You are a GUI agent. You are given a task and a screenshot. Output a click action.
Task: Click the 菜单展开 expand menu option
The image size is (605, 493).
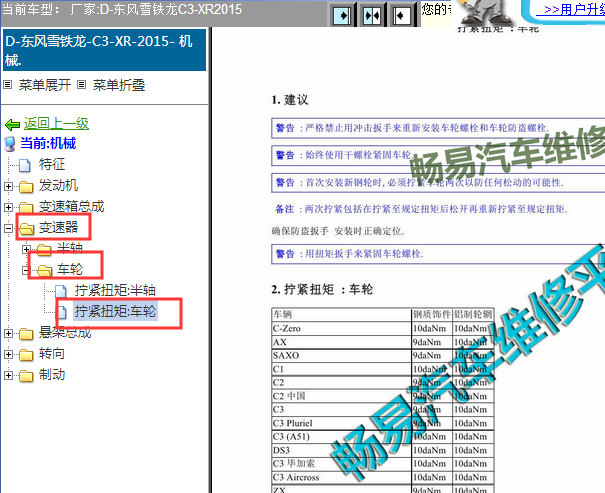click(45, 85)
